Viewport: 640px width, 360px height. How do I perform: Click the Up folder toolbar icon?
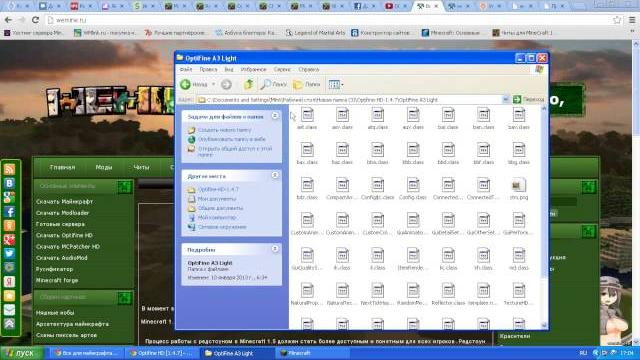pyautogui.click(x=248, y=84)
